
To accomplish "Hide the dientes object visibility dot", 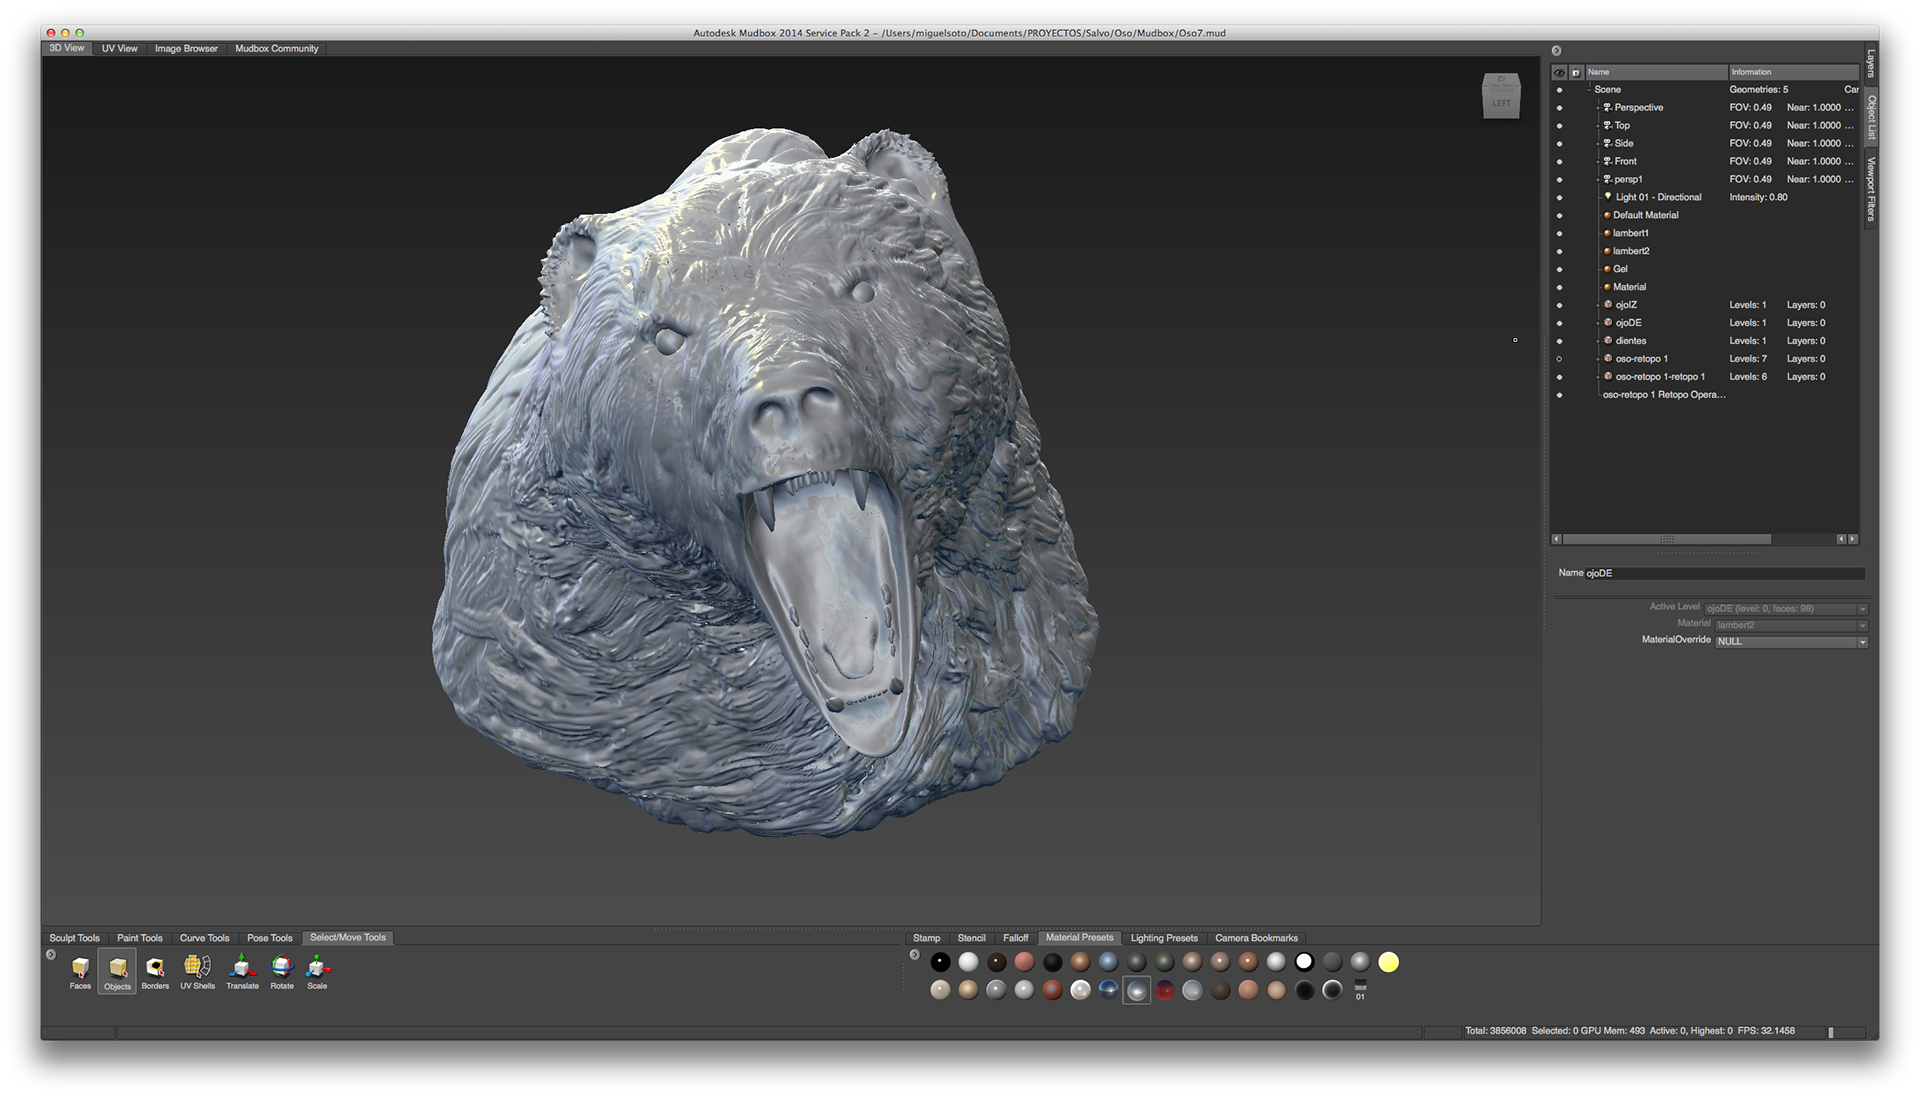I will 1559,341.
